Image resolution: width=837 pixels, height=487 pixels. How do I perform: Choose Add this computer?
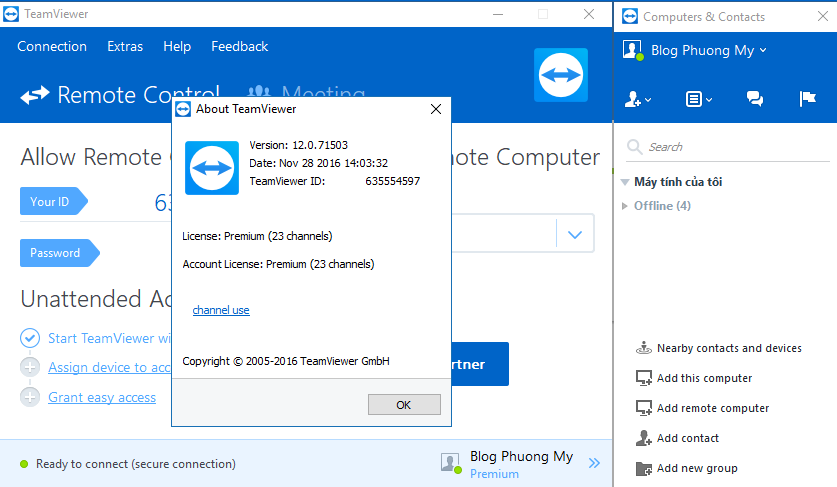pos(704,378)
